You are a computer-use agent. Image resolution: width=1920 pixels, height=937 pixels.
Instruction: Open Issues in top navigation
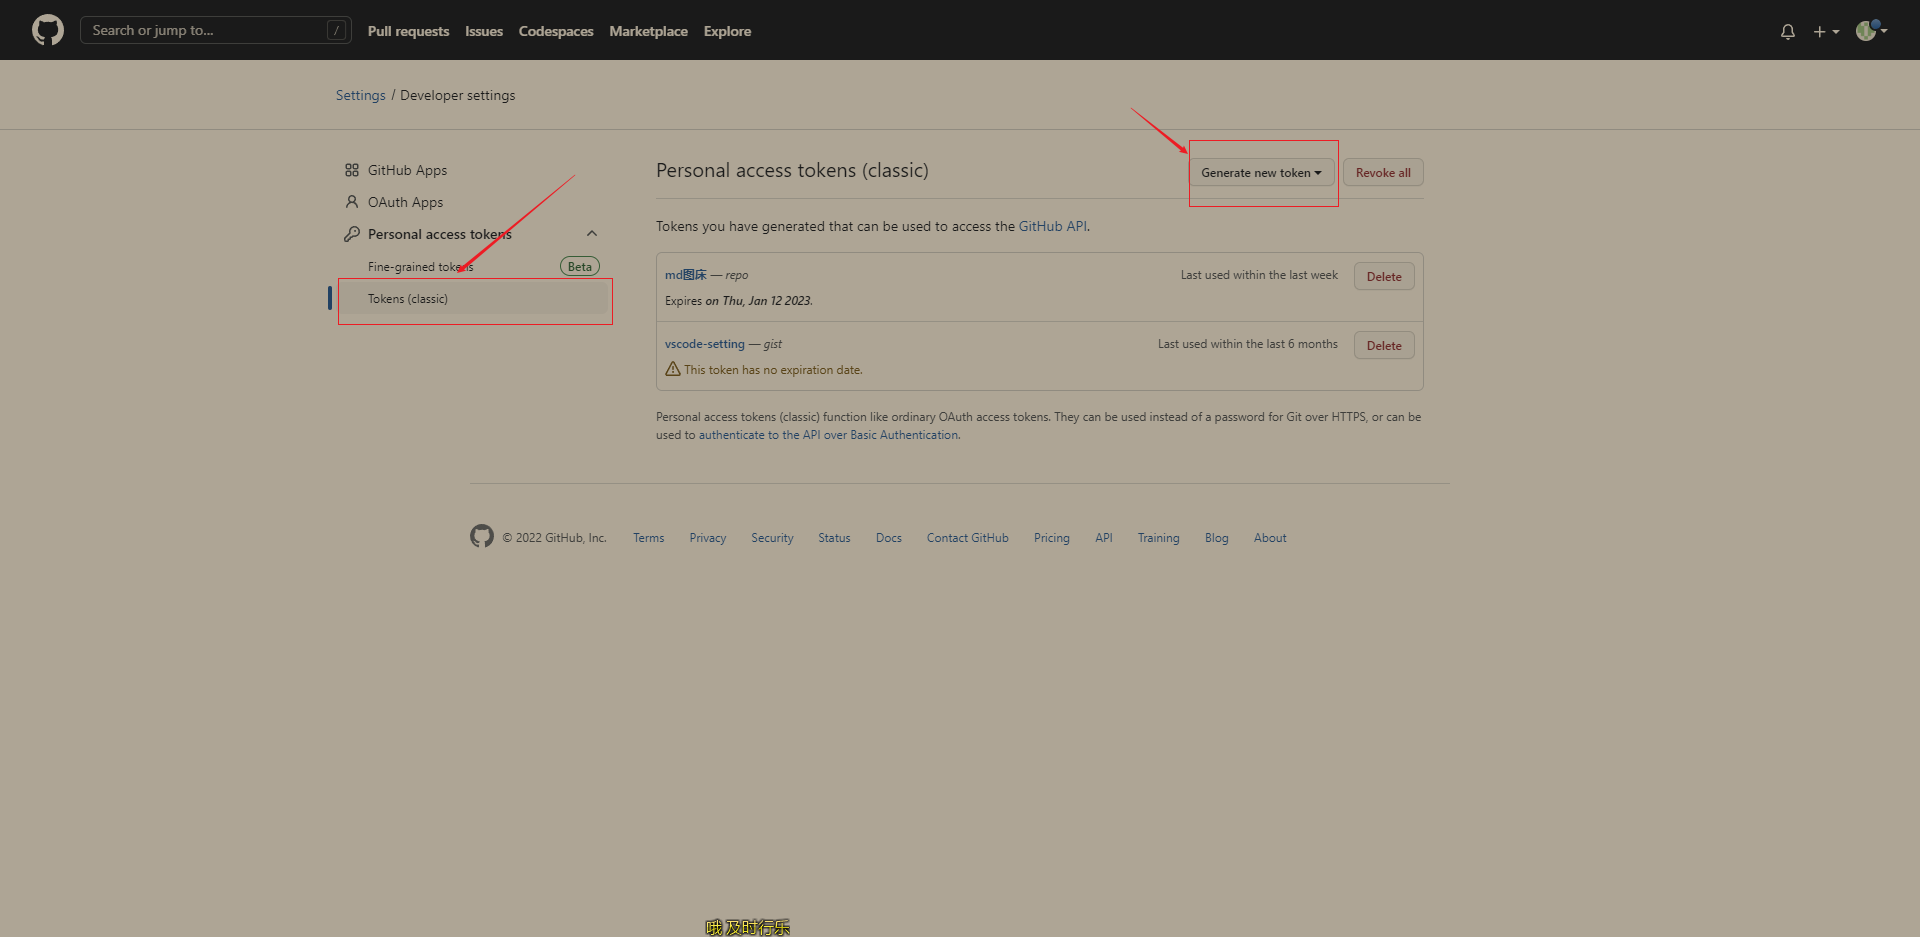[484, 31]
